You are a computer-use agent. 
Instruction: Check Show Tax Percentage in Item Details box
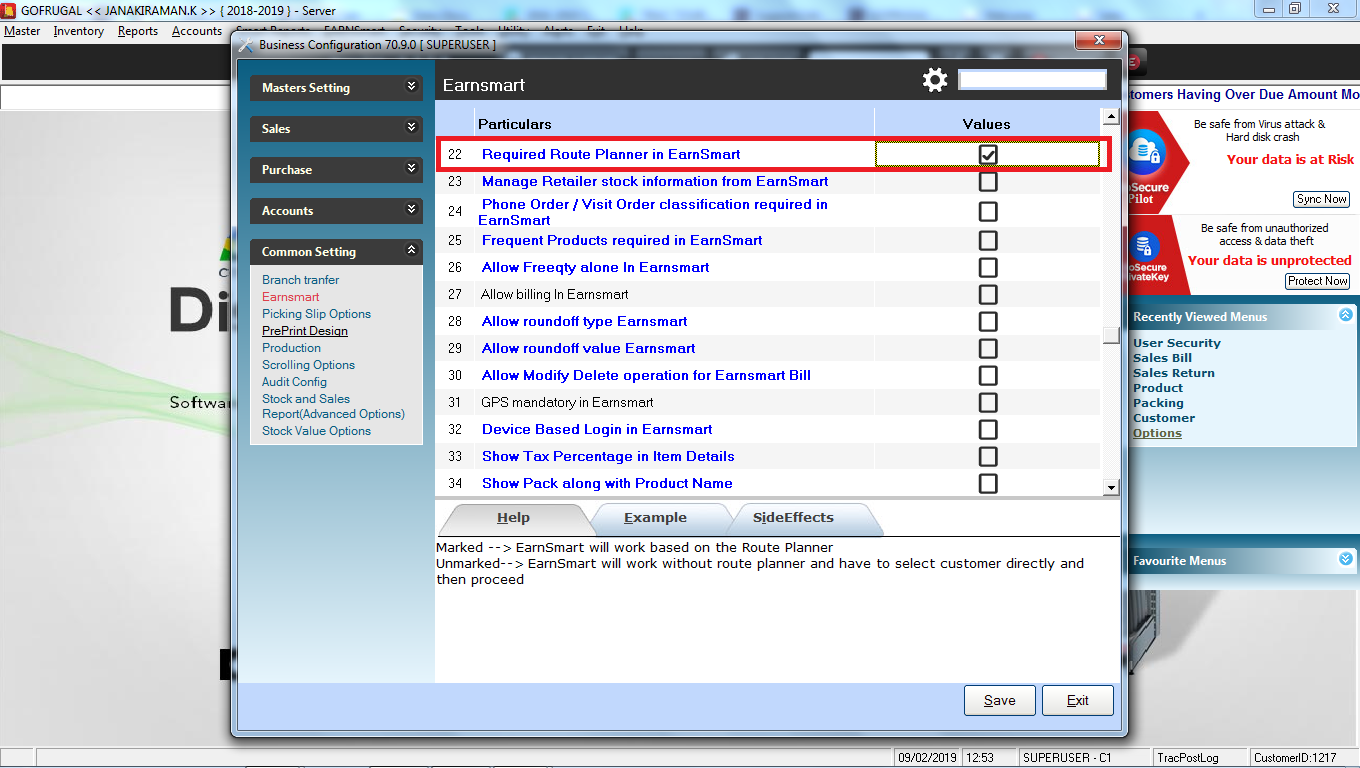(x=988, y=457)
